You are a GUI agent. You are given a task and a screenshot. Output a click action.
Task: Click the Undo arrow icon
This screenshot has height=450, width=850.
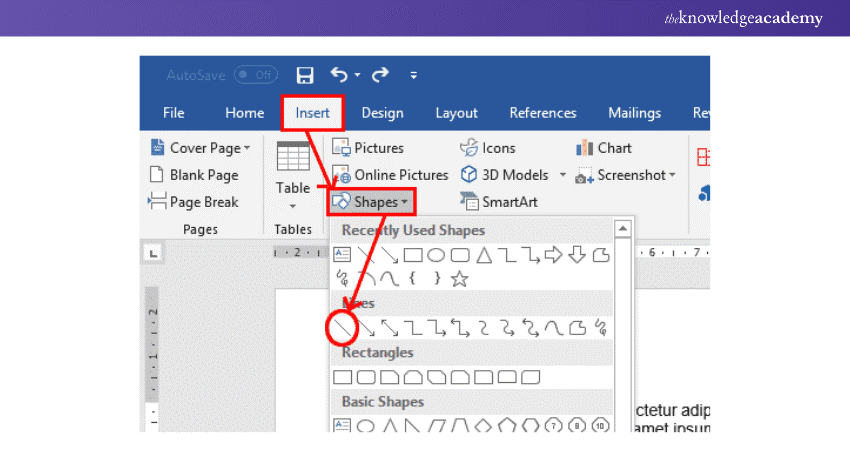click(x=340, y=75)
